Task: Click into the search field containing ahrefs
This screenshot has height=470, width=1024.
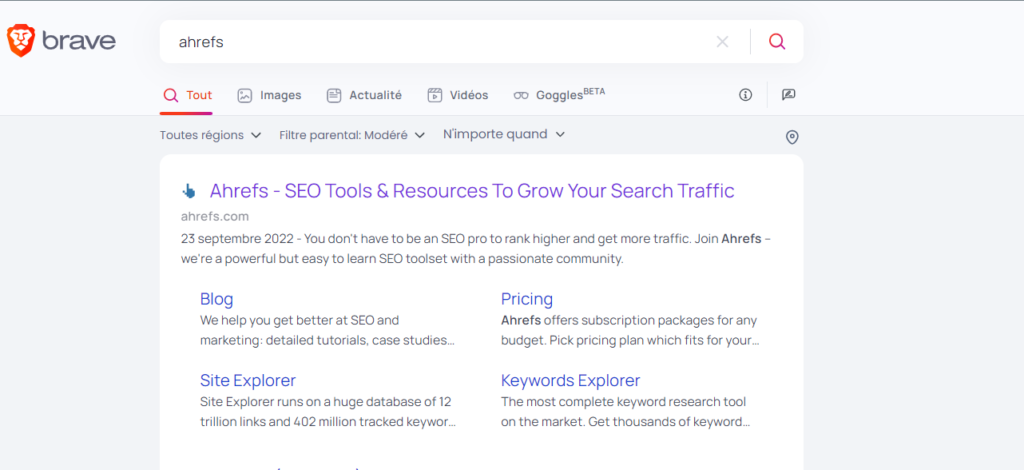Action: click(430, 42)
